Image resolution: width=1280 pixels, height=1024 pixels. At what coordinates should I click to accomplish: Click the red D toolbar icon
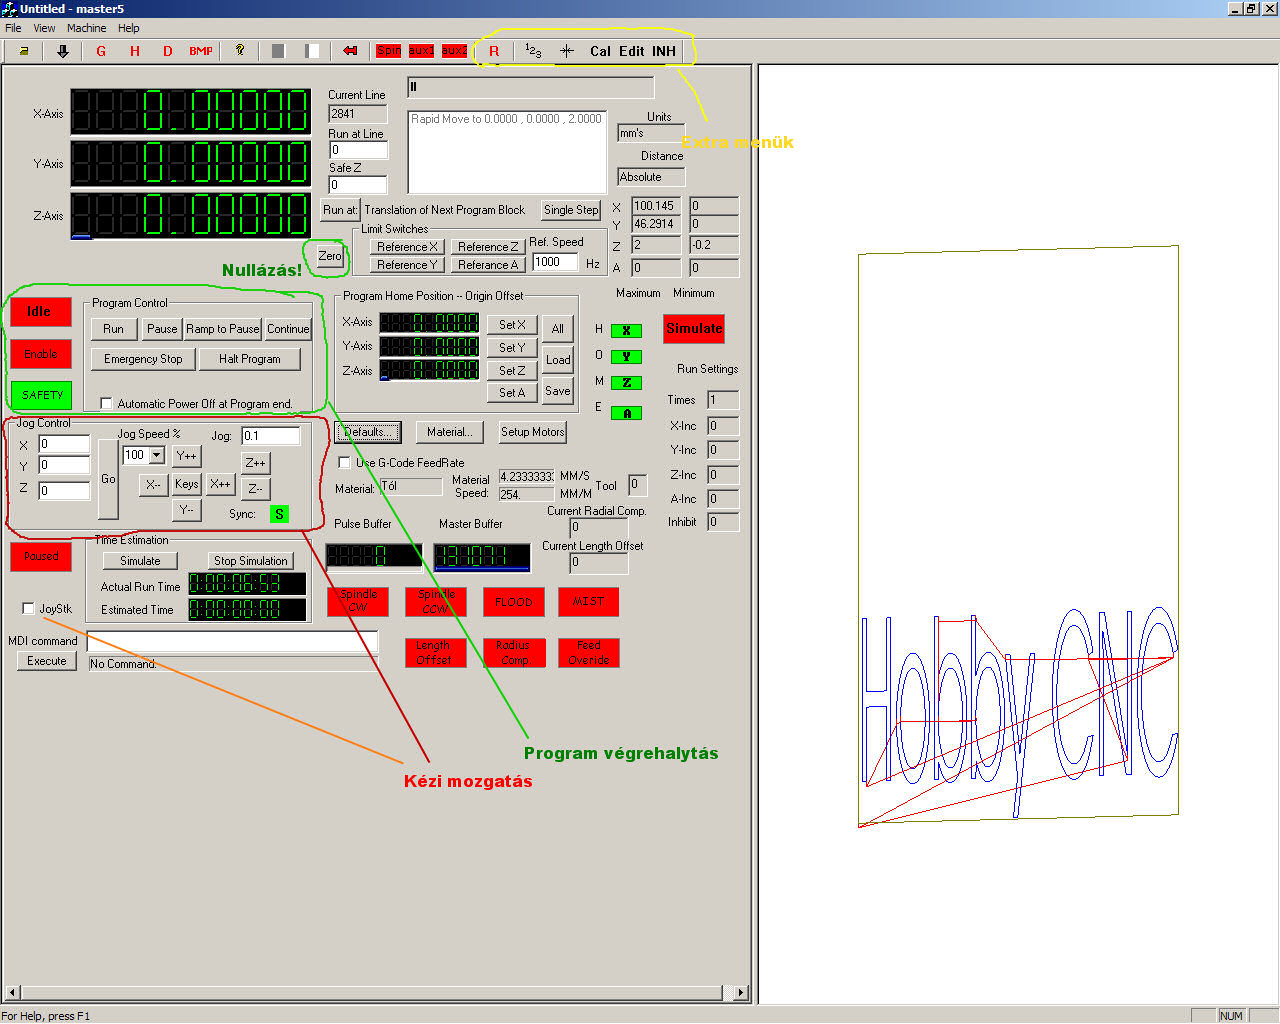[168, 51]
